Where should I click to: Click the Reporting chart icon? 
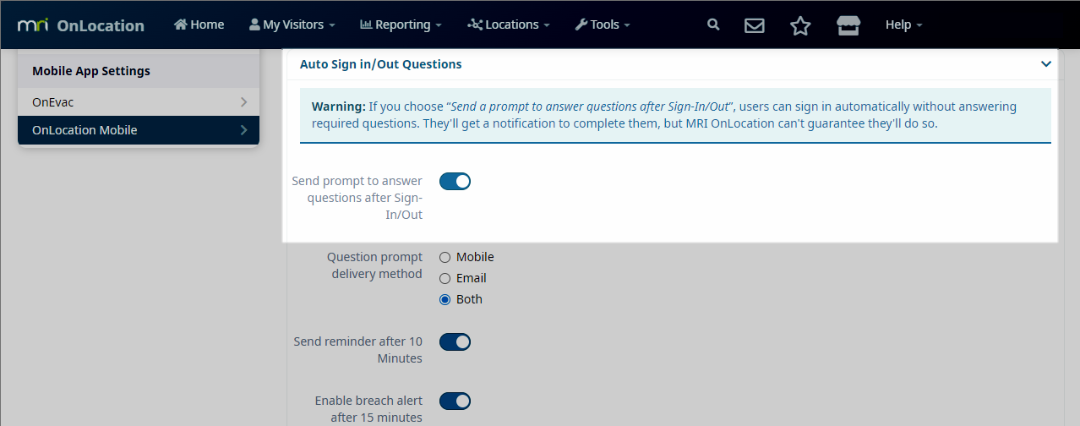pos(366,25)
